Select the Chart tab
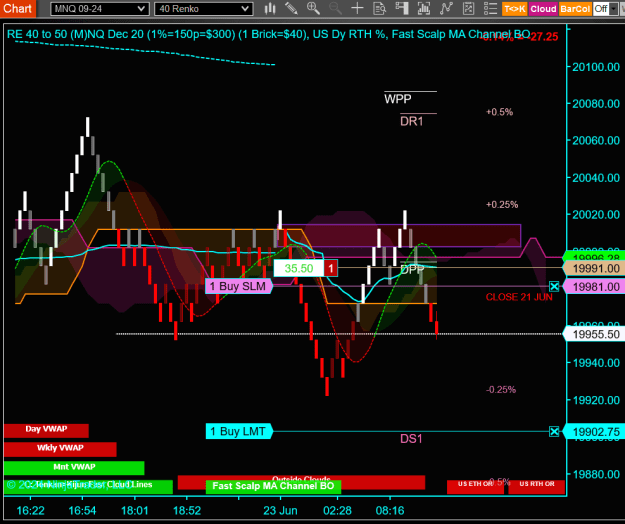The height and width of the screenshot is (524, 625). pyautogui.click(x=18, y=8)
